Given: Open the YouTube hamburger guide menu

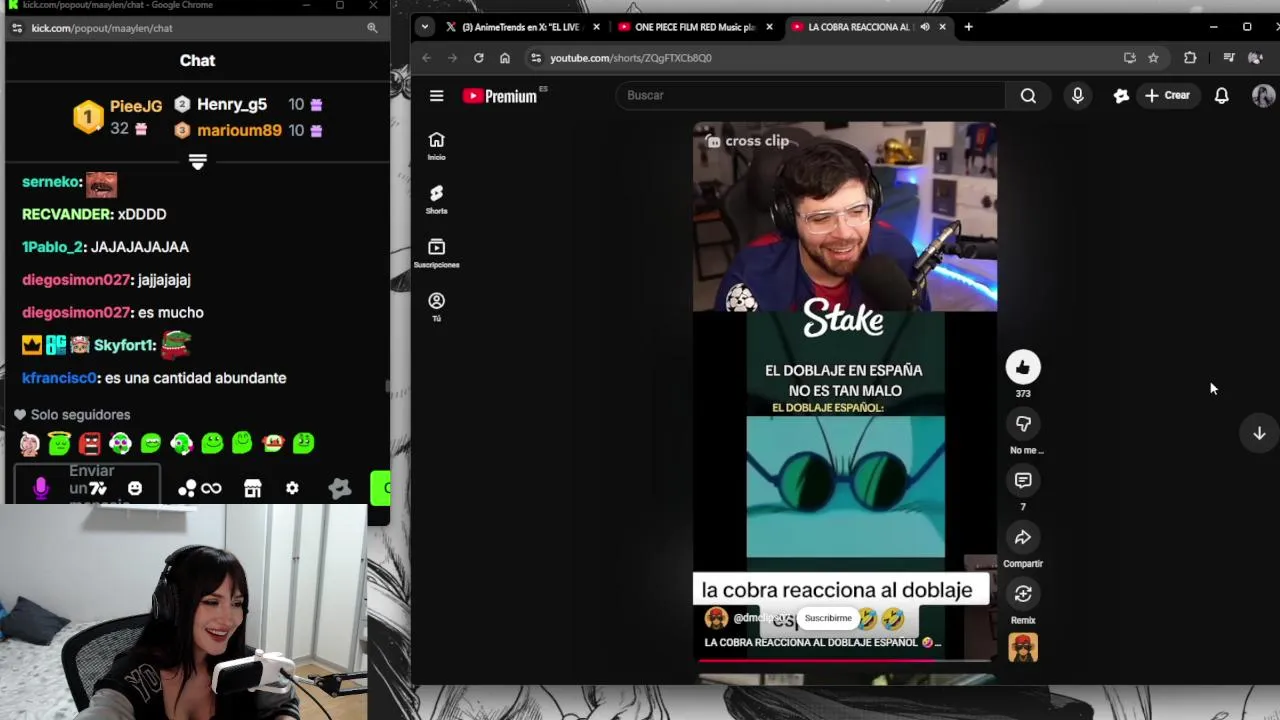Looking at the screenshot, I should (x=436, y=95).
